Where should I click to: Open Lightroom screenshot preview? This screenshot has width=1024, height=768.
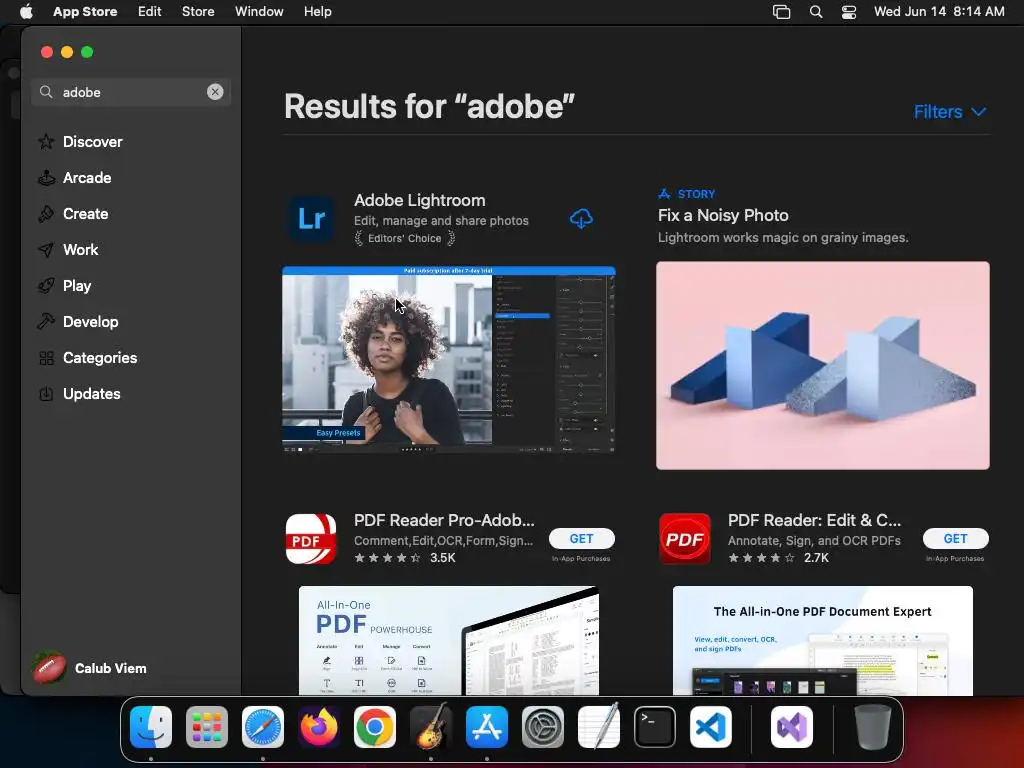pyautogui.click(x=449, y=360)
